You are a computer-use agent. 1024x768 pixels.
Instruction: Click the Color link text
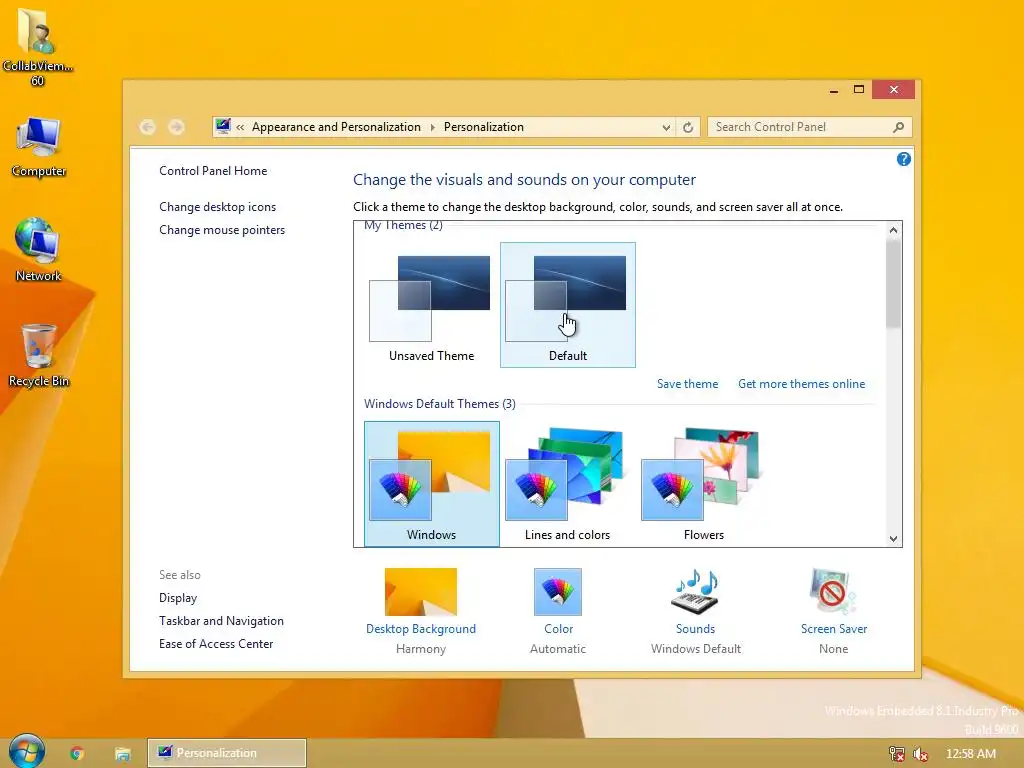(x=558, y=629)
